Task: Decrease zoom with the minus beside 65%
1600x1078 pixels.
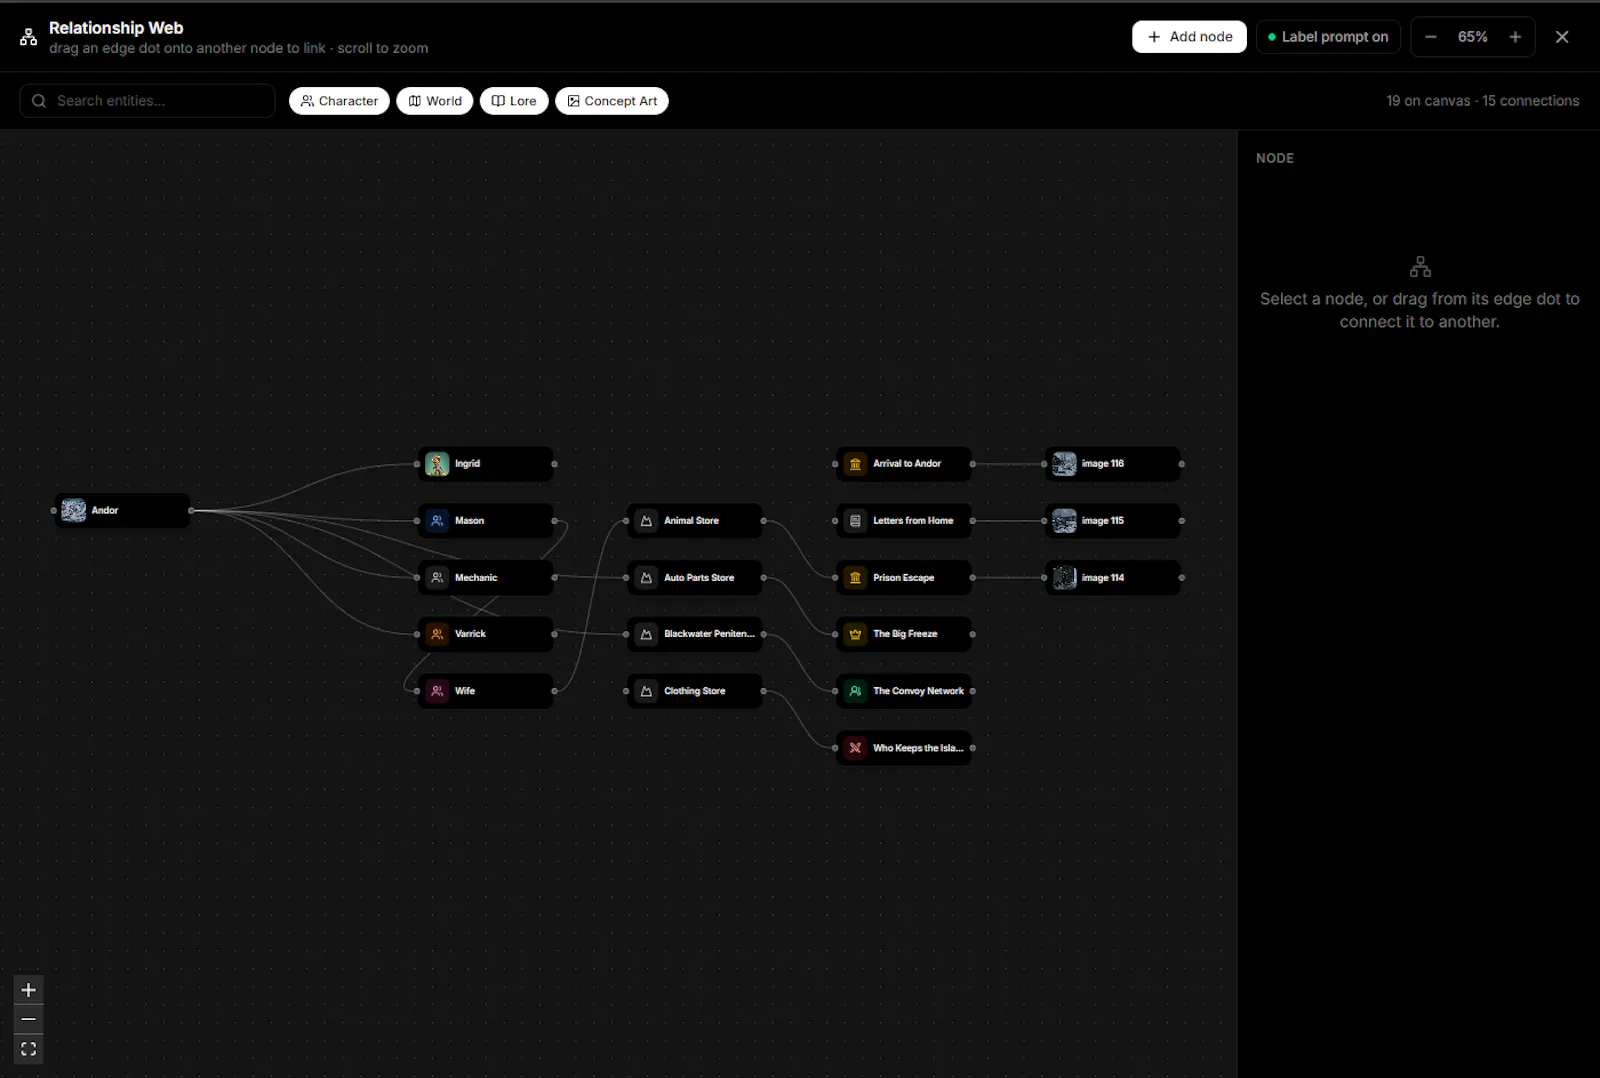Action: click(1431, 37)
